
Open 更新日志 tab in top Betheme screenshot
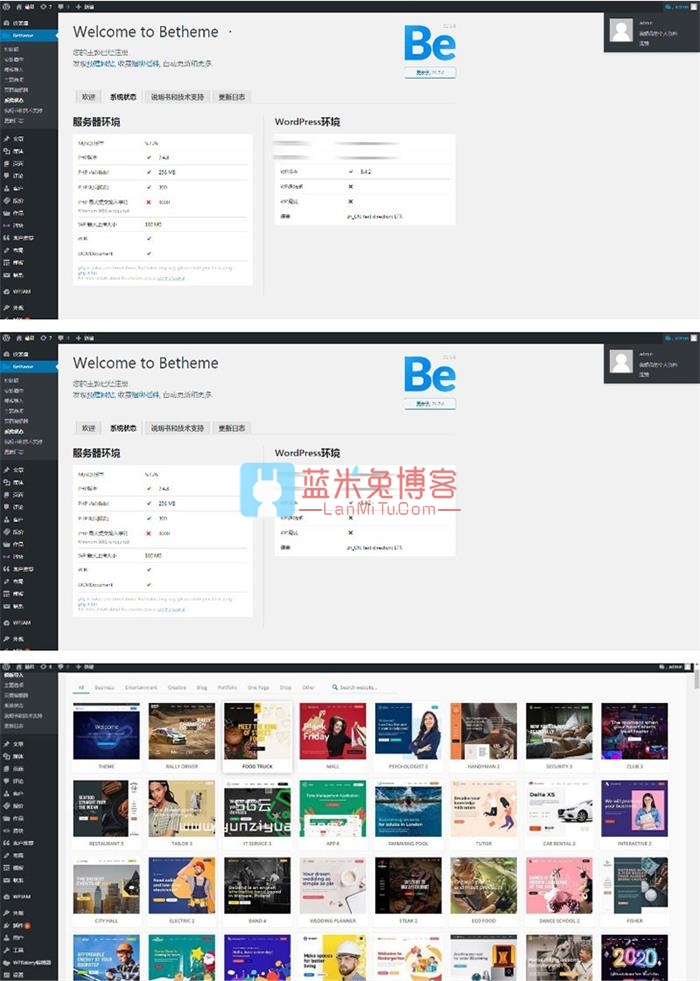click(x=231, y=97)
